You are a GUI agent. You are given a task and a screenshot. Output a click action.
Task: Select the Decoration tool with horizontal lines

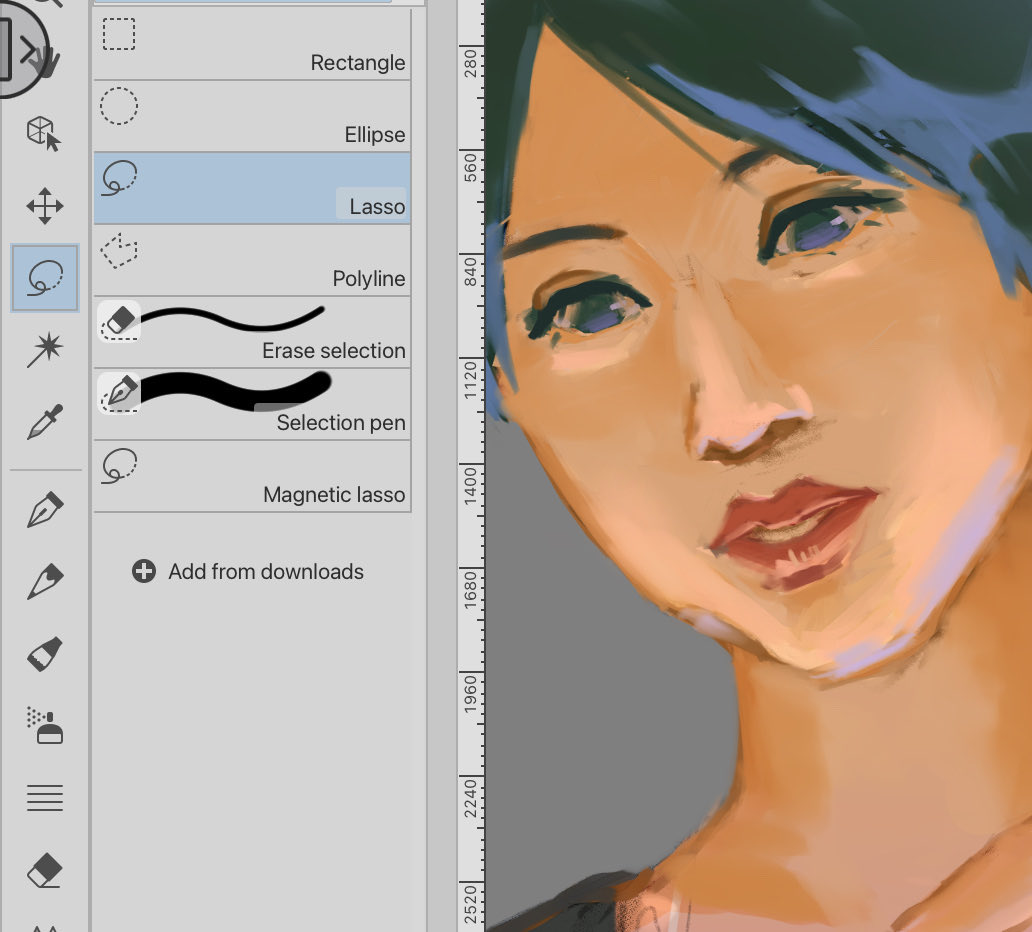pyautogui.click(x=45, y=798)
